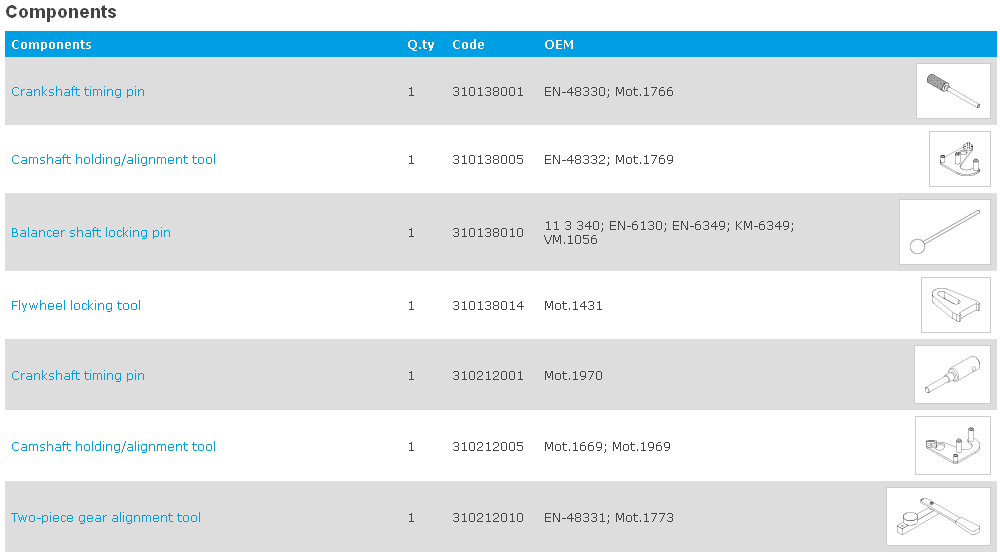
Task: Open the crankshaft timing pin 310138001 thumbnail image
Action: [952, 91]
